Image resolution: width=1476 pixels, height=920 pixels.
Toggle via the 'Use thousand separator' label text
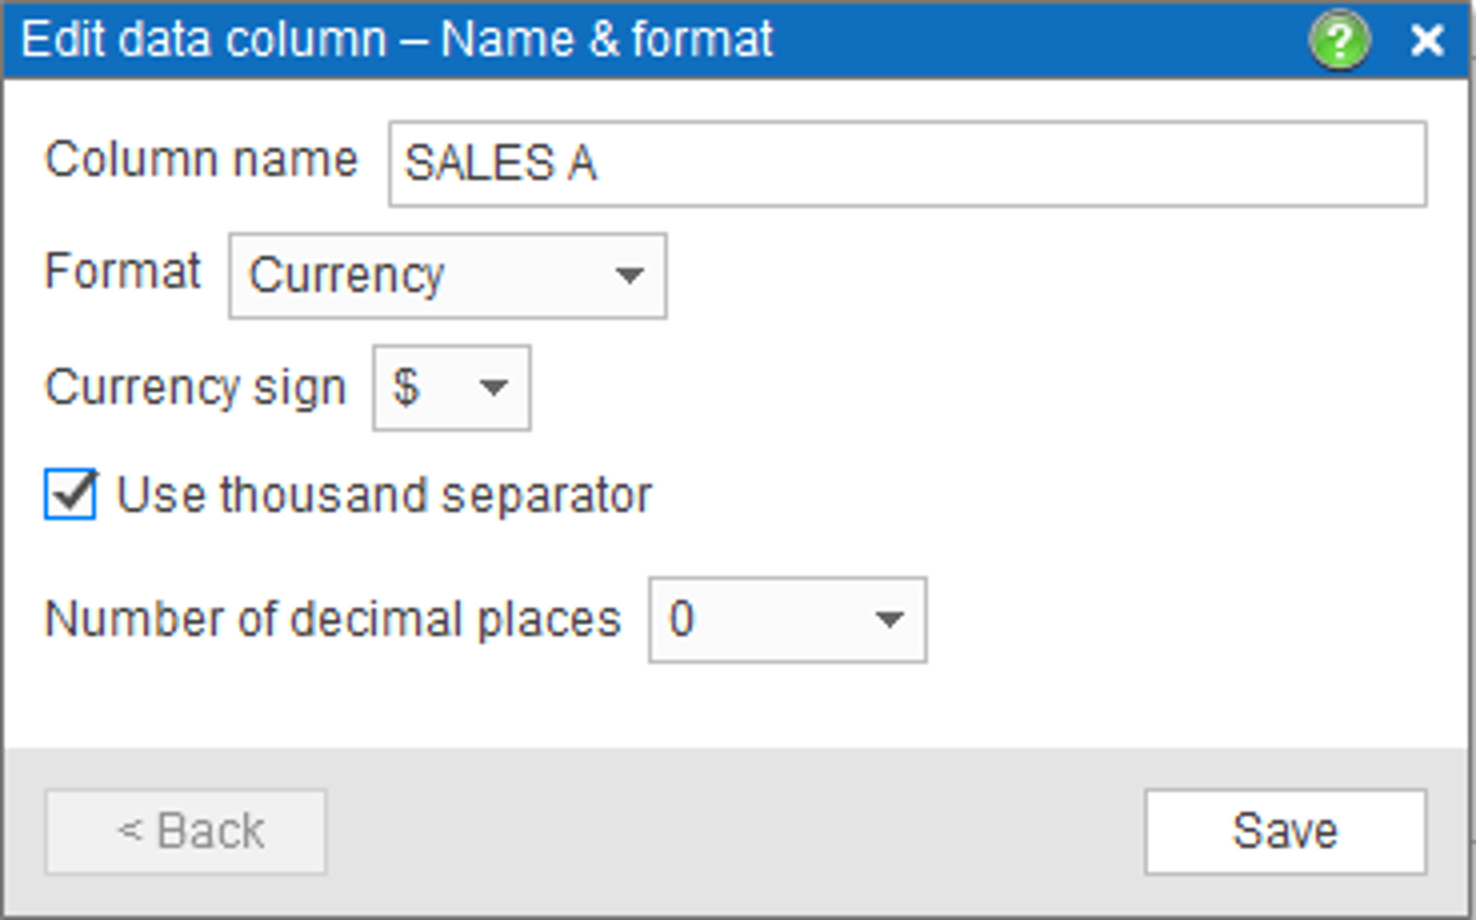coord(384,495)
